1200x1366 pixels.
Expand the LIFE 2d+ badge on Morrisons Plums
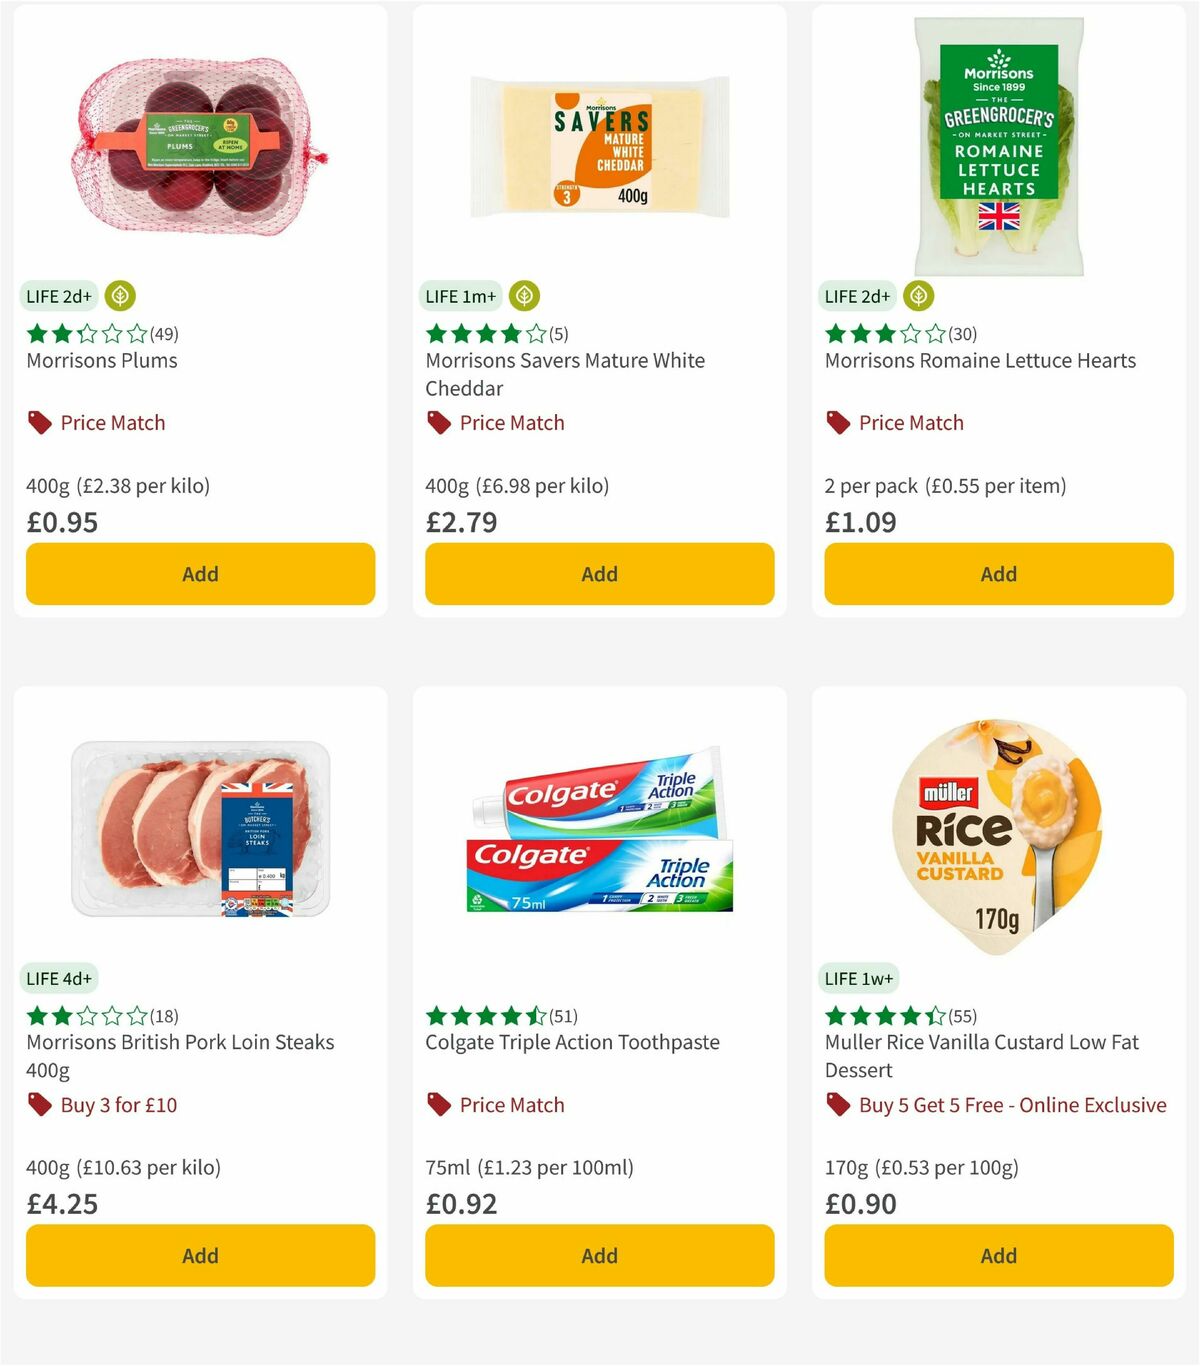[58, 296]
